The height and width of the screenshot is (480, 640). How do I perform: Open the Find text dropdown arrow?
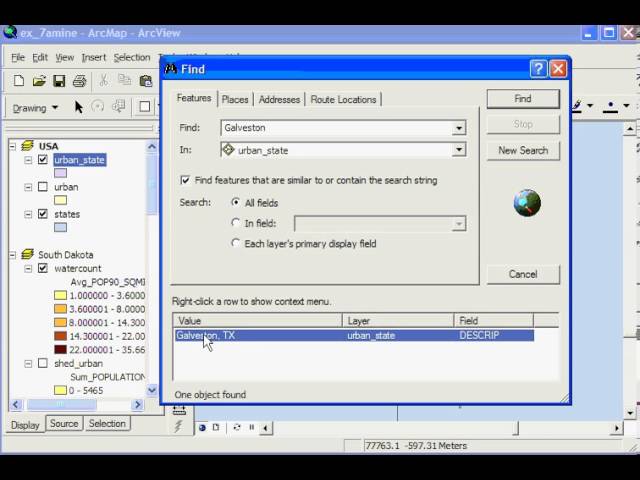click(x=459, y=128)
